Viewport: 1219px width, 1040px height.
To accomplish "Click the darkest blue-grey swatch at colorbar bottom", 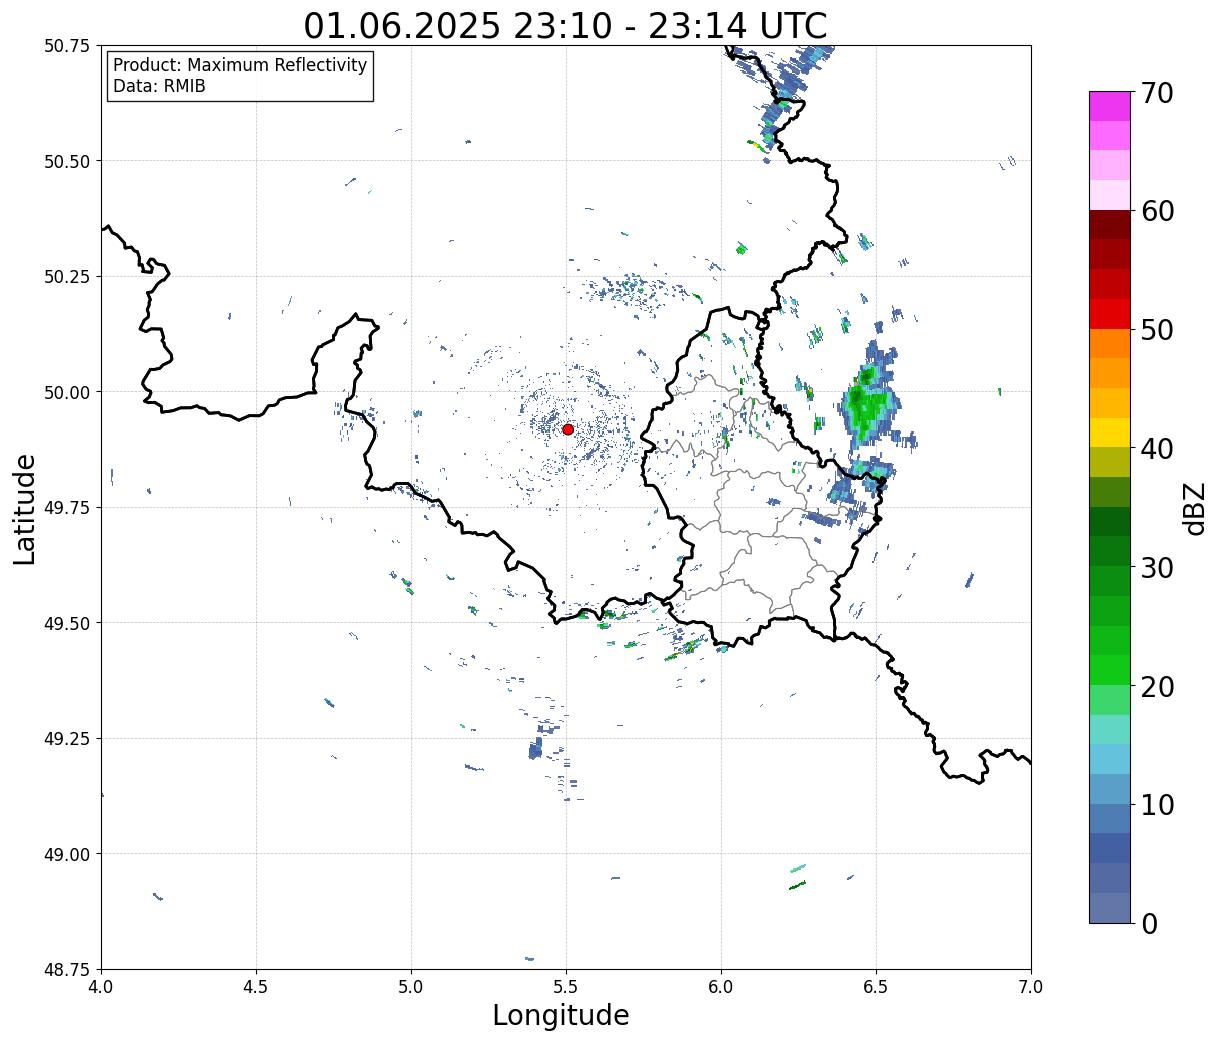I will pos(1110,907).
